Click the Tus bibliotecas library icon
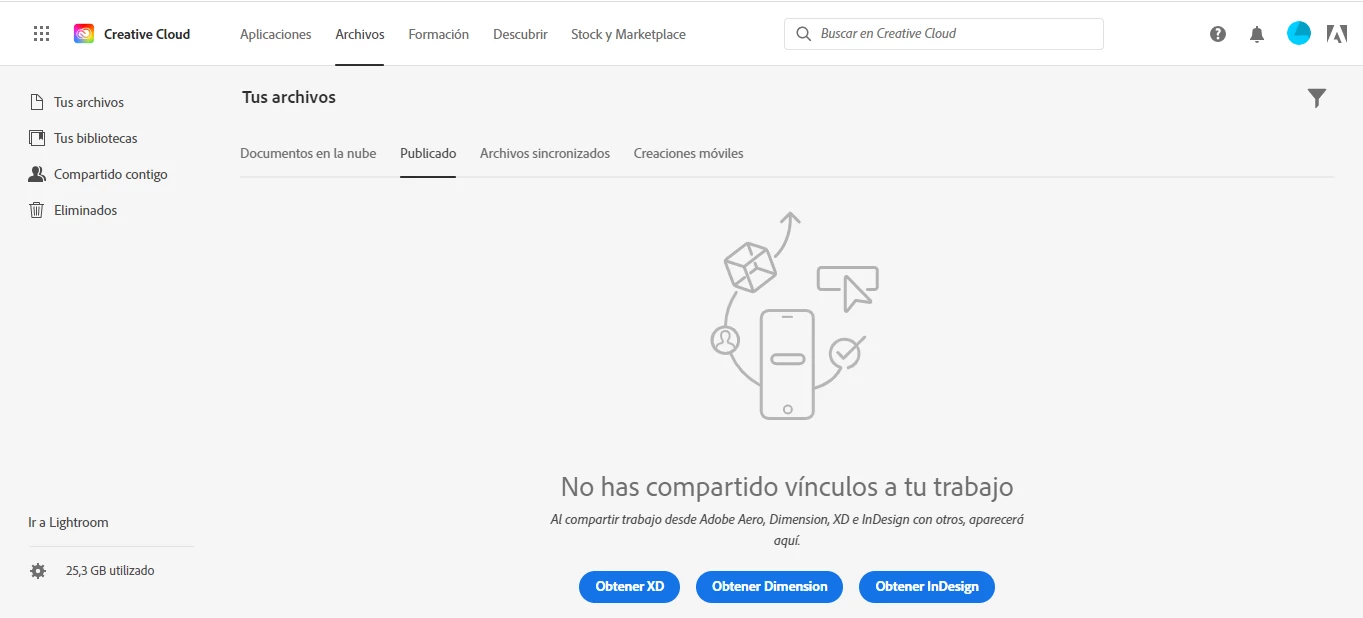Screen dimensions: 1363x618 37,138
